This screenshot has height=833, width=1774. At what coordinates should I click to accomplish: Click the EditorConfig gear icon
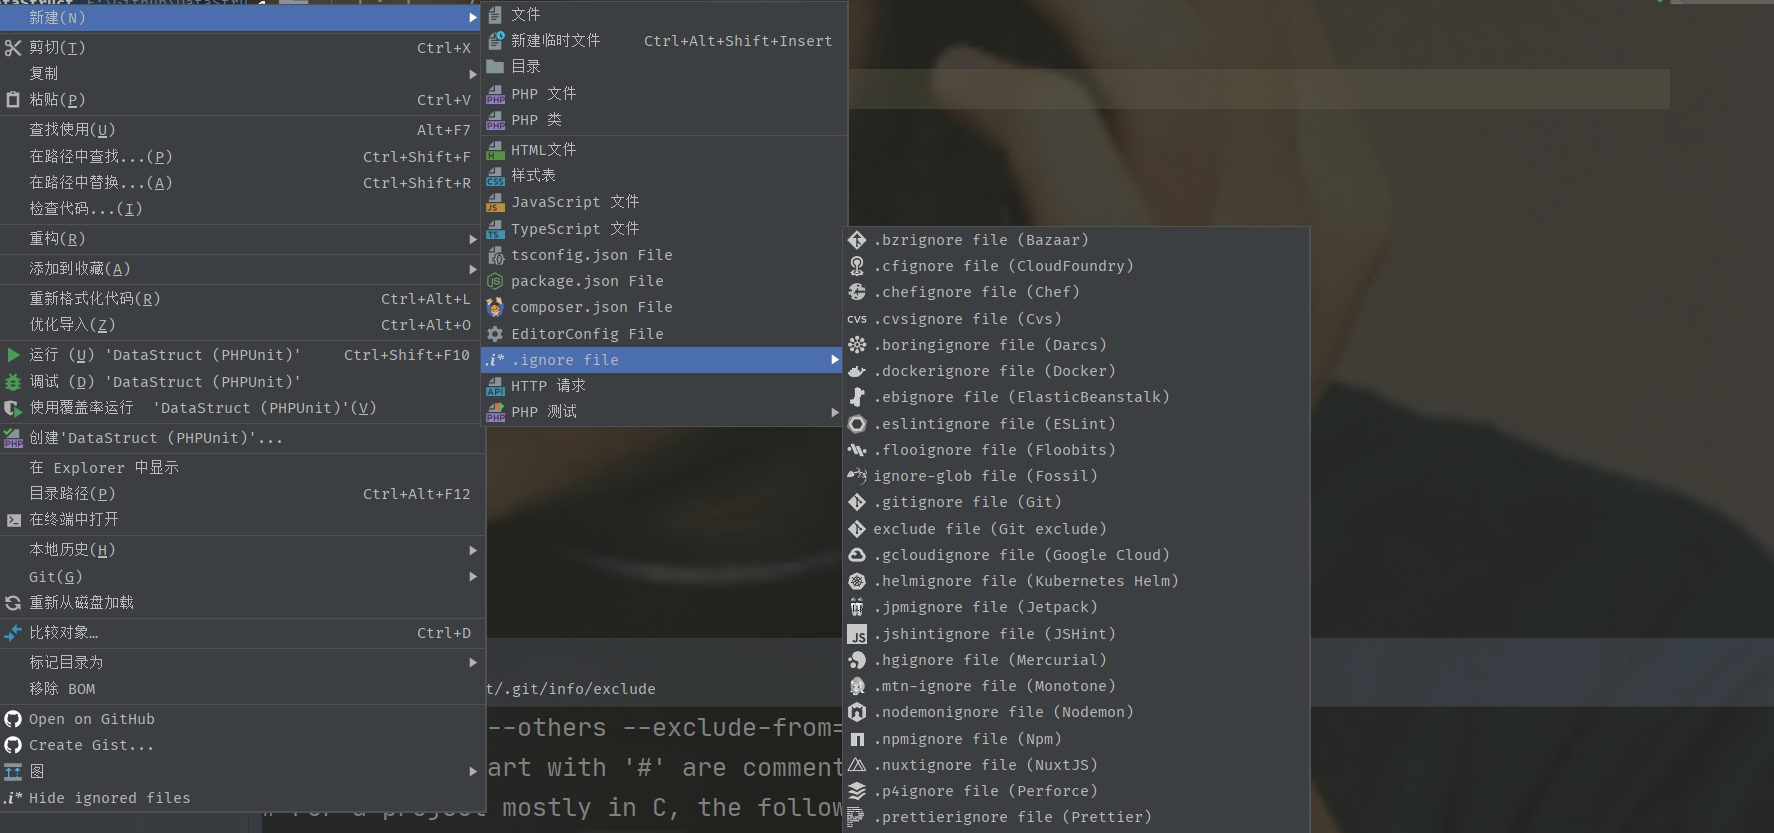[x=495, y=334]
